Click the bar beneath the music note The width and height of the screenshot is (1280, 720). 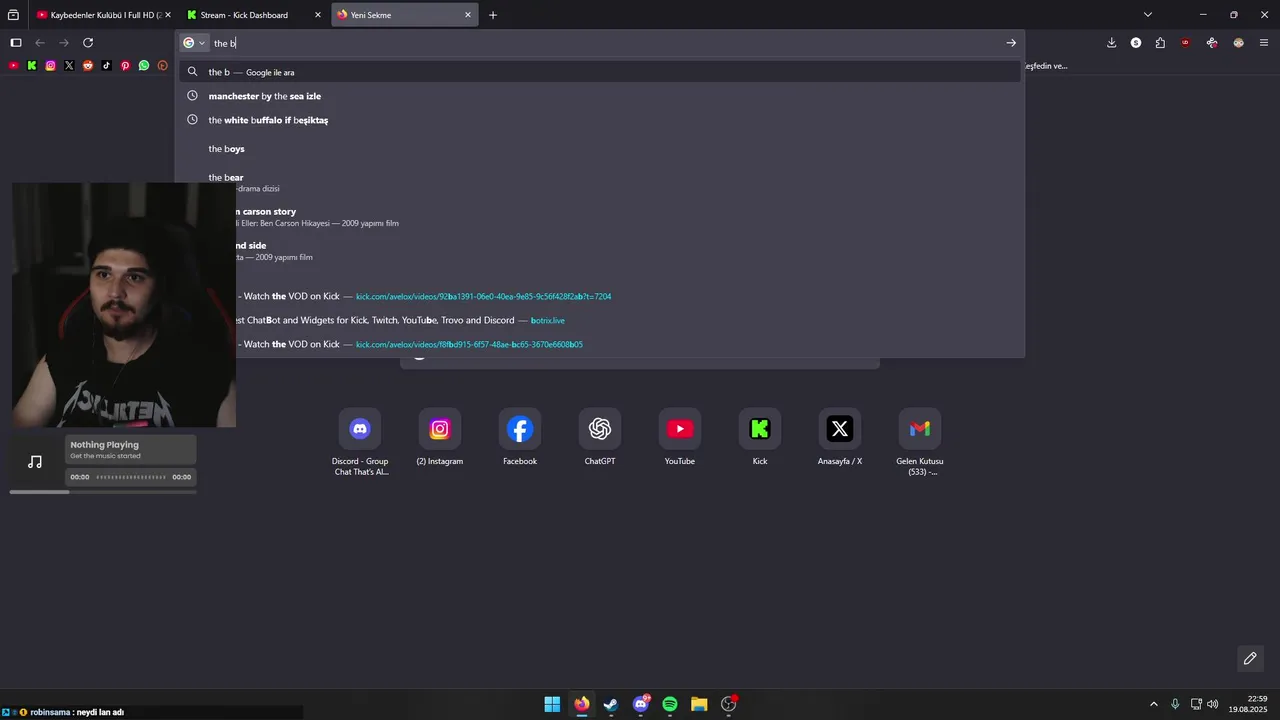(103, 491)
